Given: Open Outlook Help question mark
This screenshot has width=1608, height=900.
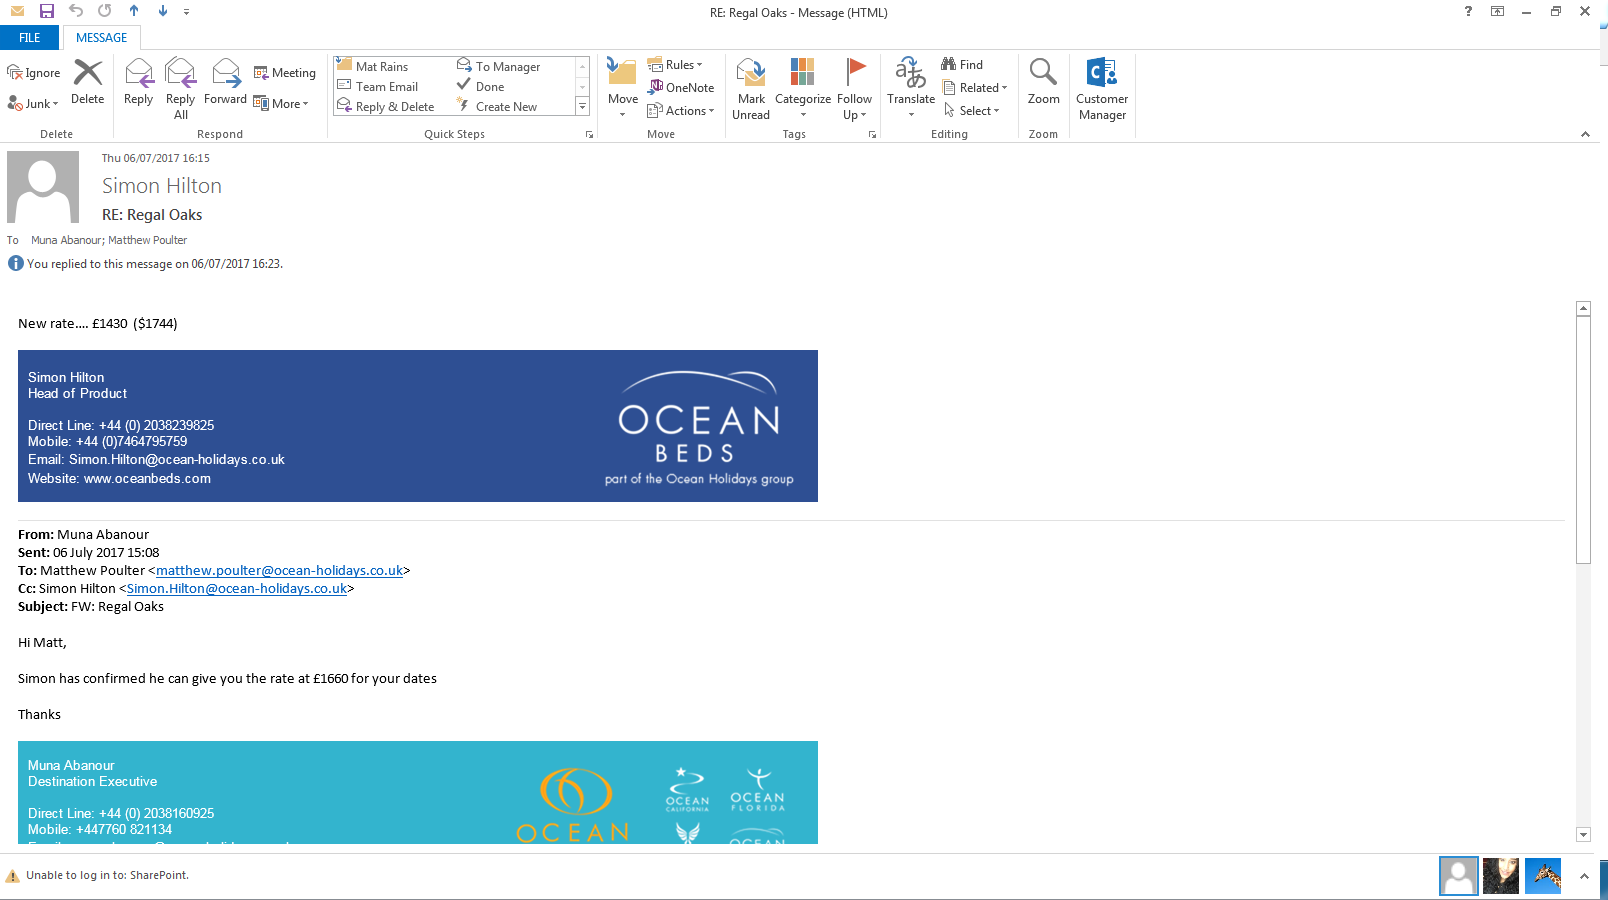Looking at the screenshot, I should (x=1468, y=12).
